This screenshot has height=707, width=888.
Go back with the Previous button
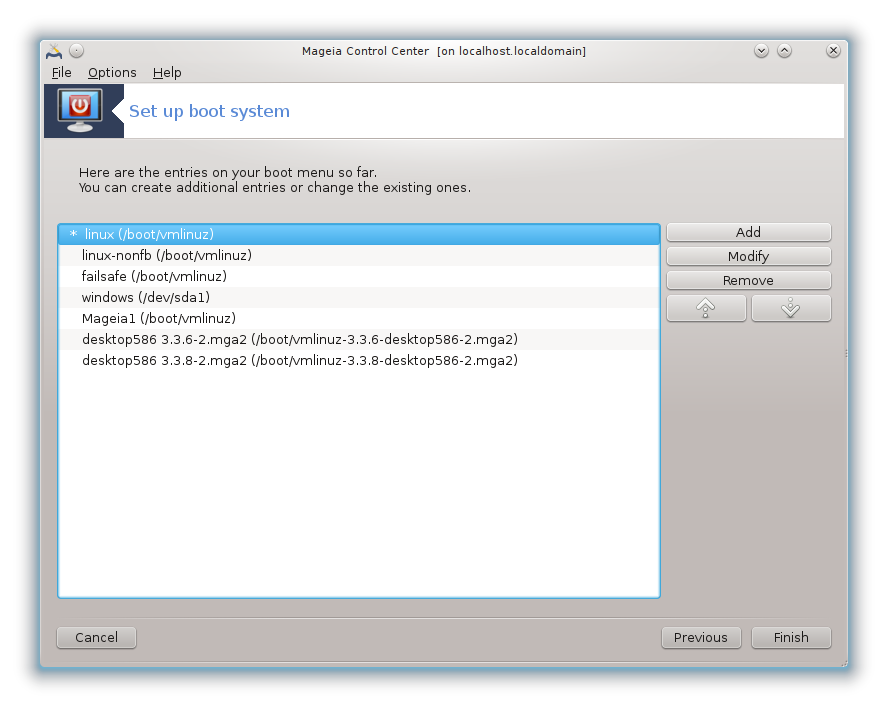(701, 637)
